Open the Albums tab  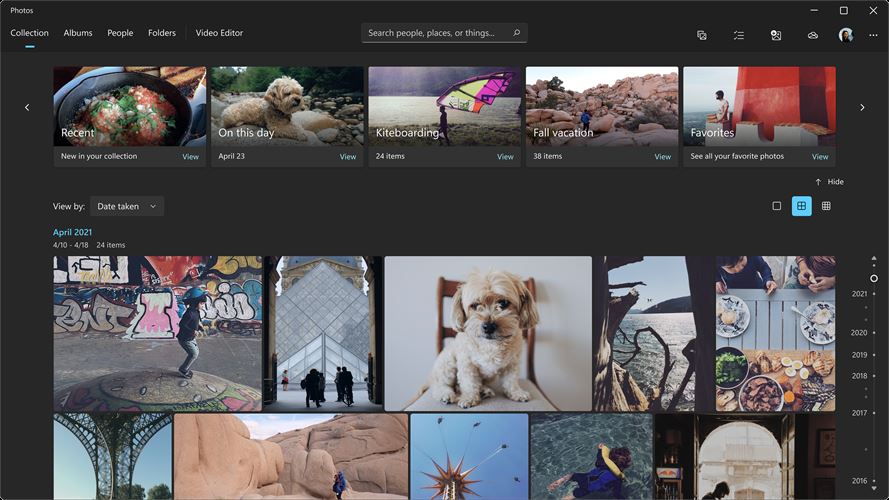(78, 33)
